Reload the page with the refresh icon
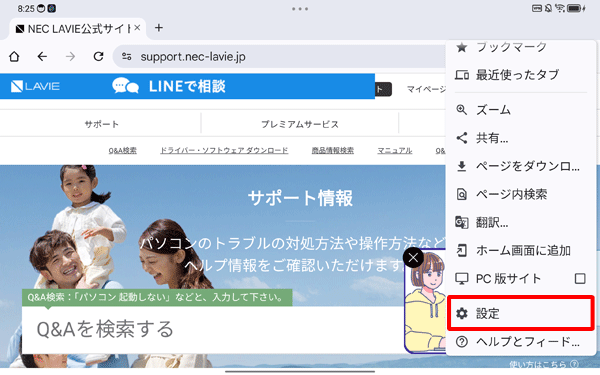Image resolution: width=600 pixels, height=375 pixels. [99, 57]
